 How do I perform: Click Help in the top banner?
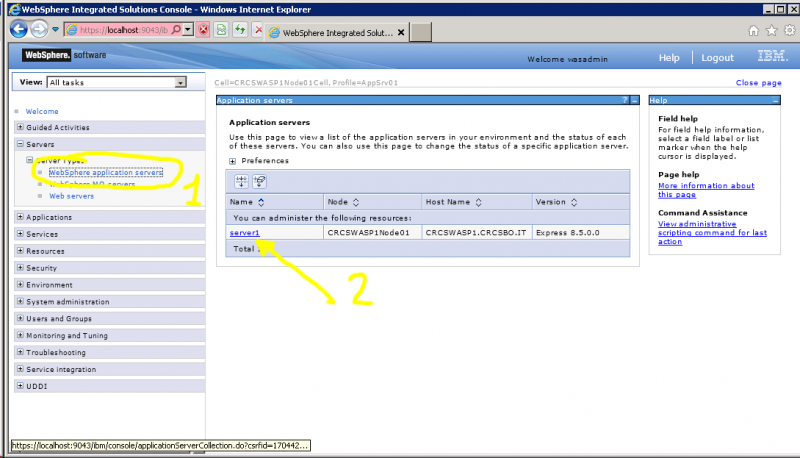click(x=669, y=58)
